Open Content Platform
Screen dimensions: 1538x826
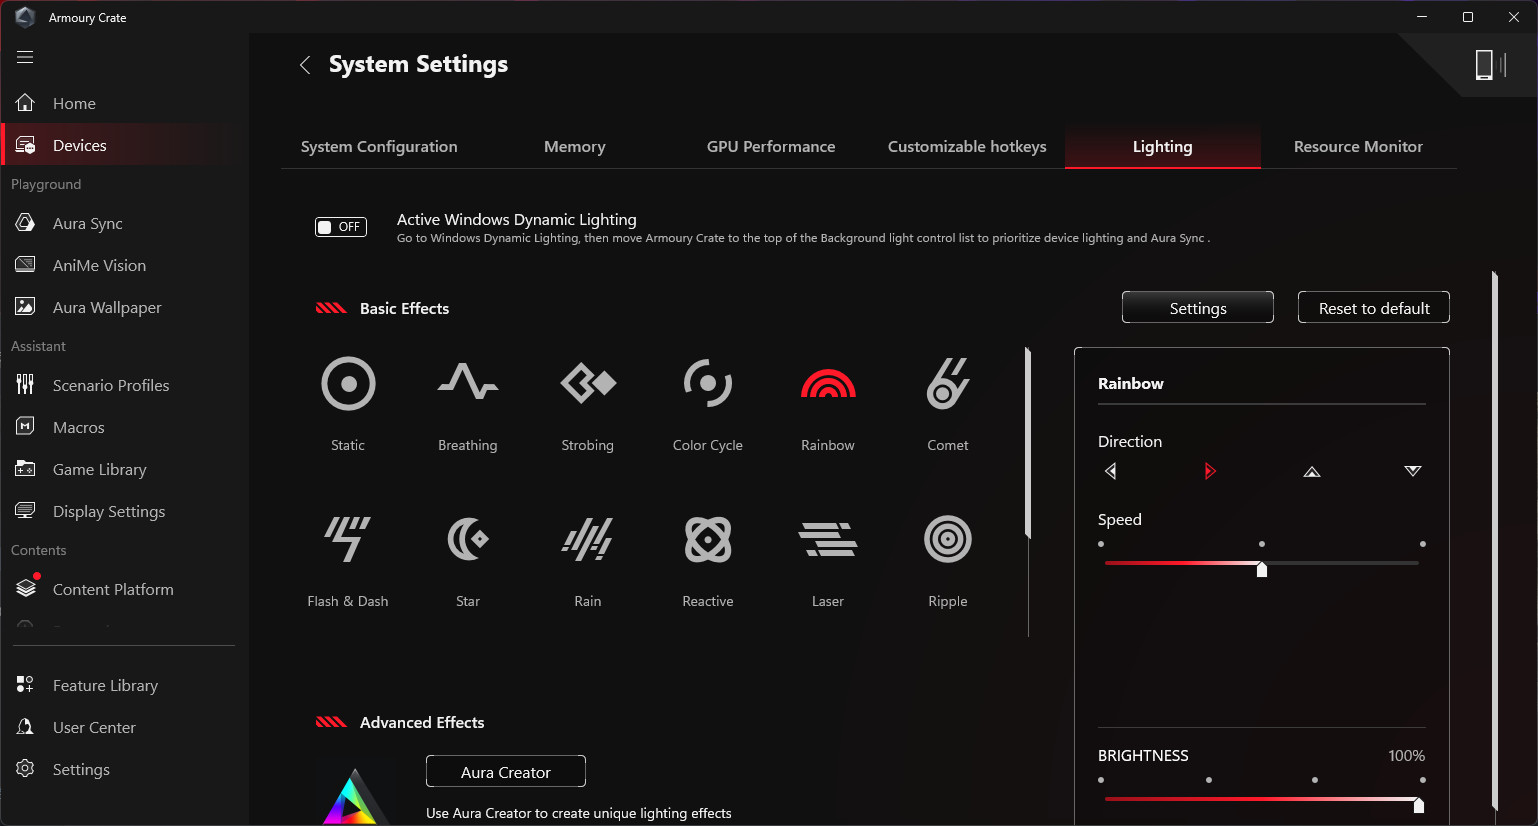[124, 589]
